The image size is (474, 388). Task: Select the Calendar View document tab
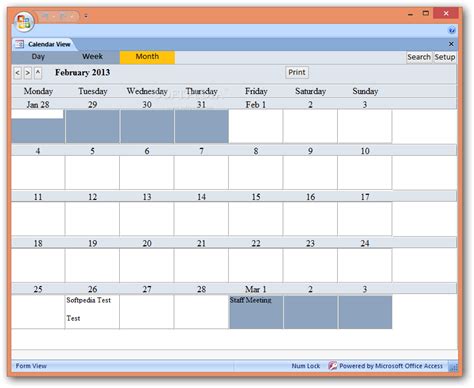[43, 44]
